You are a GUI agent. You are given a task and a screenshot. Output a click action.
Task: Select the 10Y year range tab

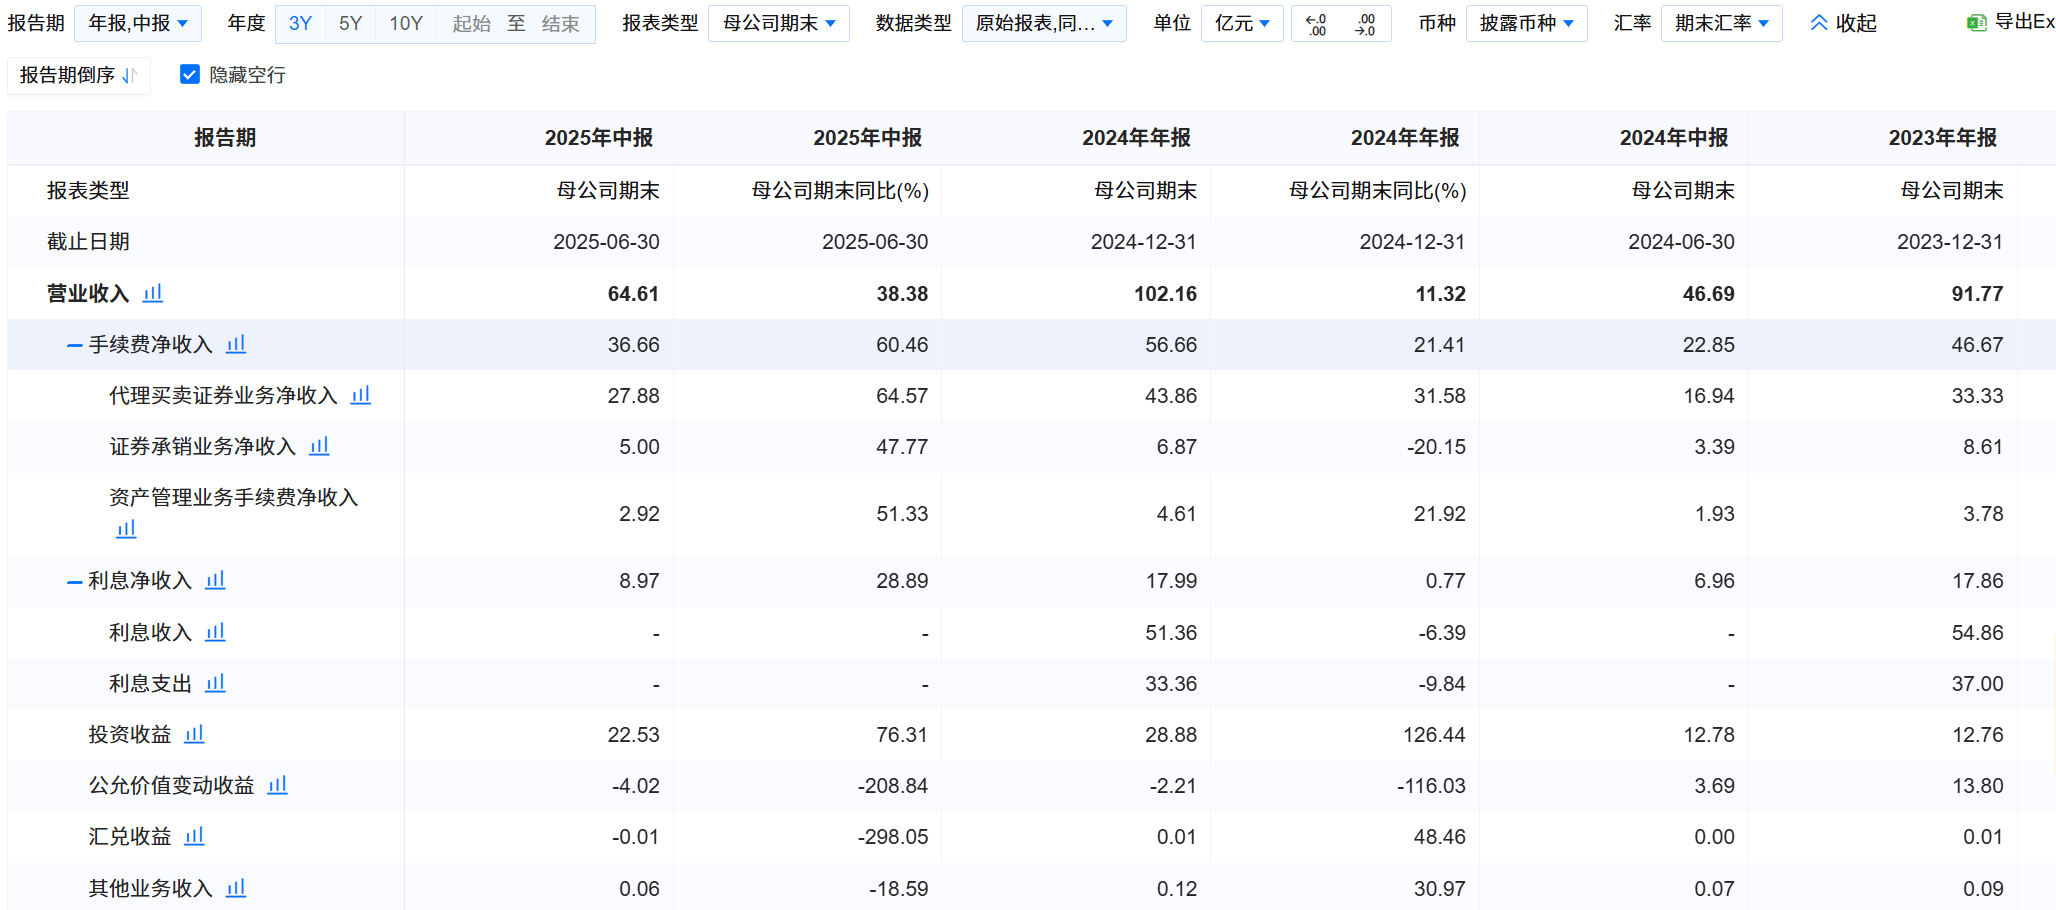tap(406, 23)
